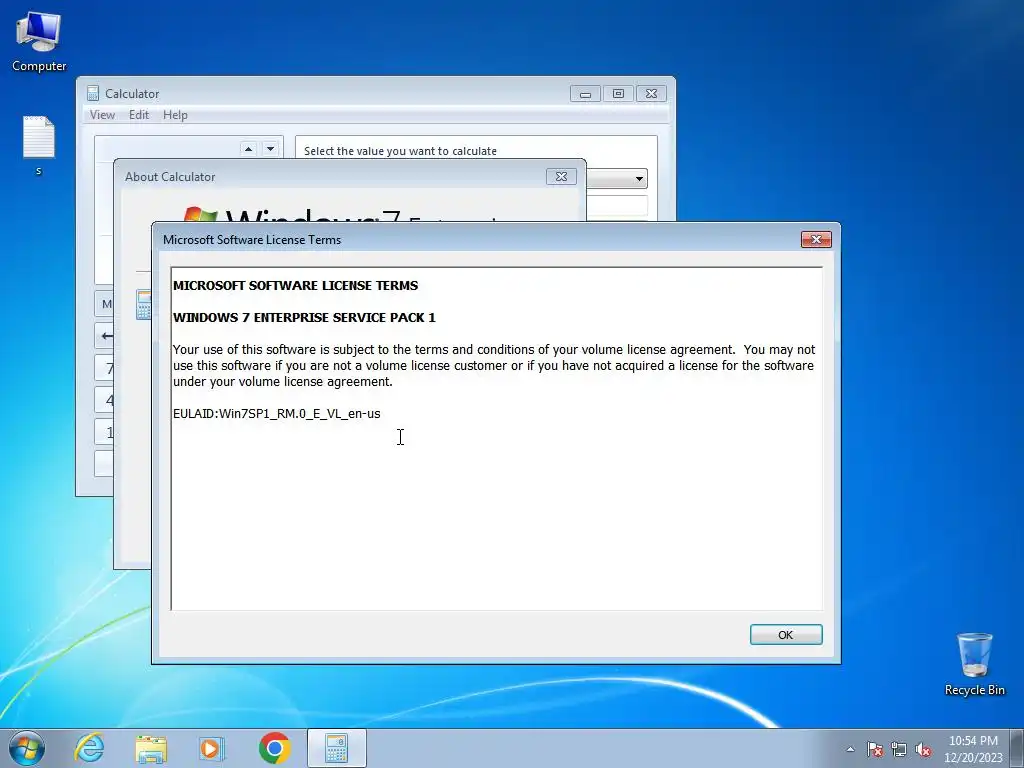Close the Microsoft Software License Terms dialog
The height and width of the screenshot is (768, 1024).
816,240
